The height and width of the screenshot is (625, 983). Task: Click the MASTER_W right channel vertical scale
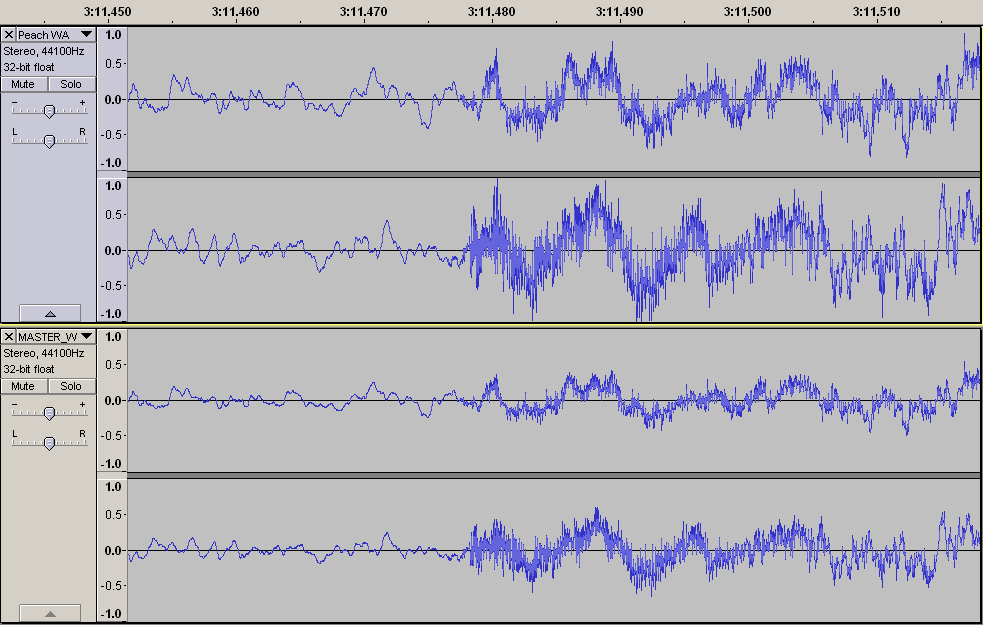[x=112, y=550]
